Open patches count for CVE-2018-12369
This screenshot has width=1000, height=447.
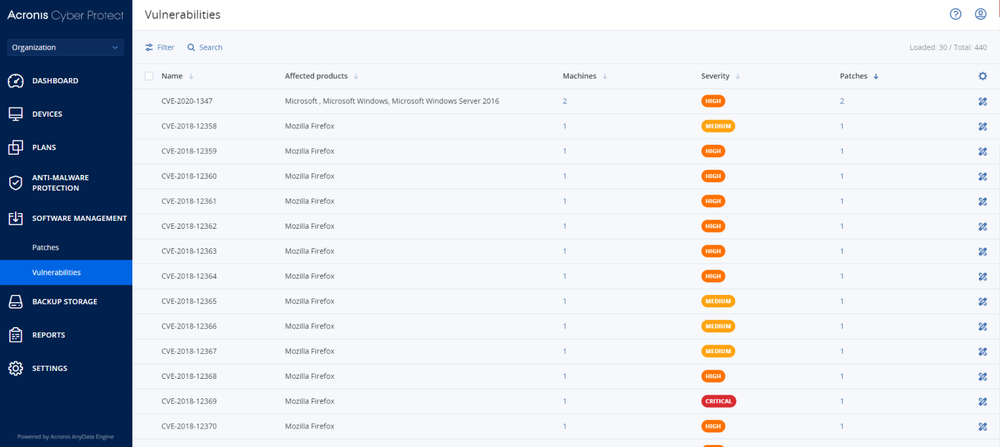pyautogui.click(x=842, y=401)
